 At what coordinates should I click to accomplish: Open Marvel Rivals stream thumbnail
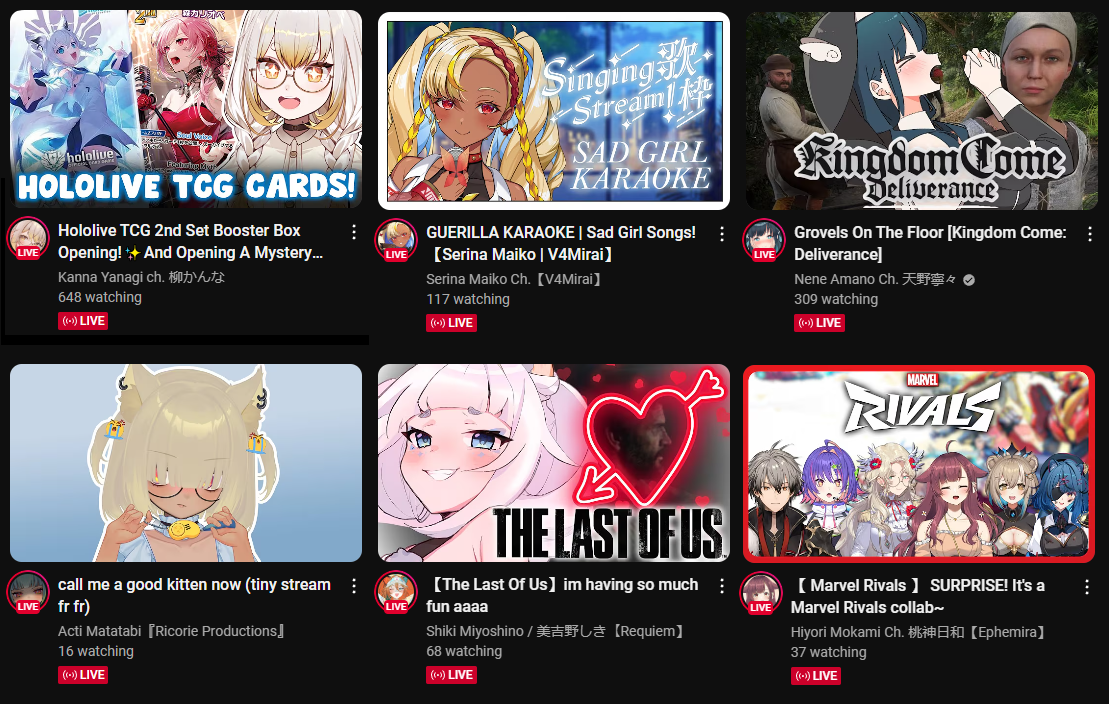[x=919, y=464]
